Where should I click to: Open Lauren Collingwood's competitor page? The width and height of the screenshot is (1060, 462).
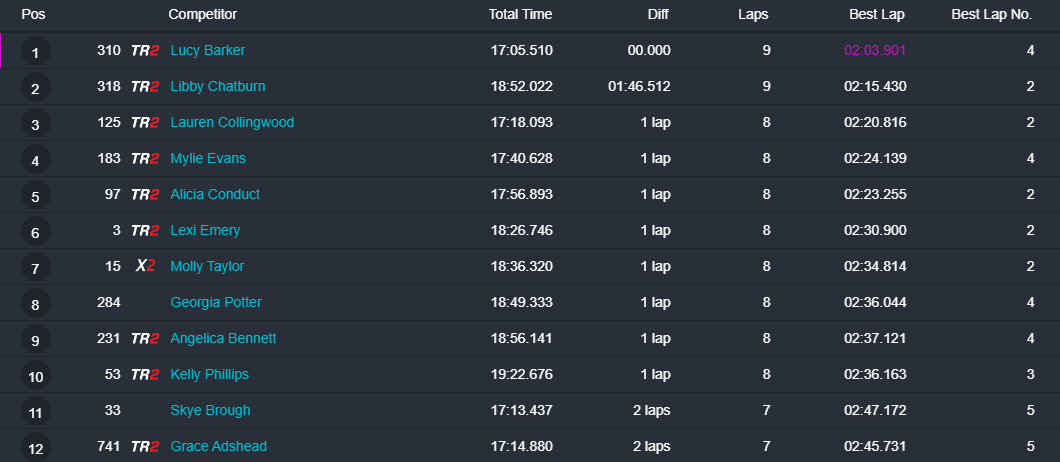[x=232, y=123]
